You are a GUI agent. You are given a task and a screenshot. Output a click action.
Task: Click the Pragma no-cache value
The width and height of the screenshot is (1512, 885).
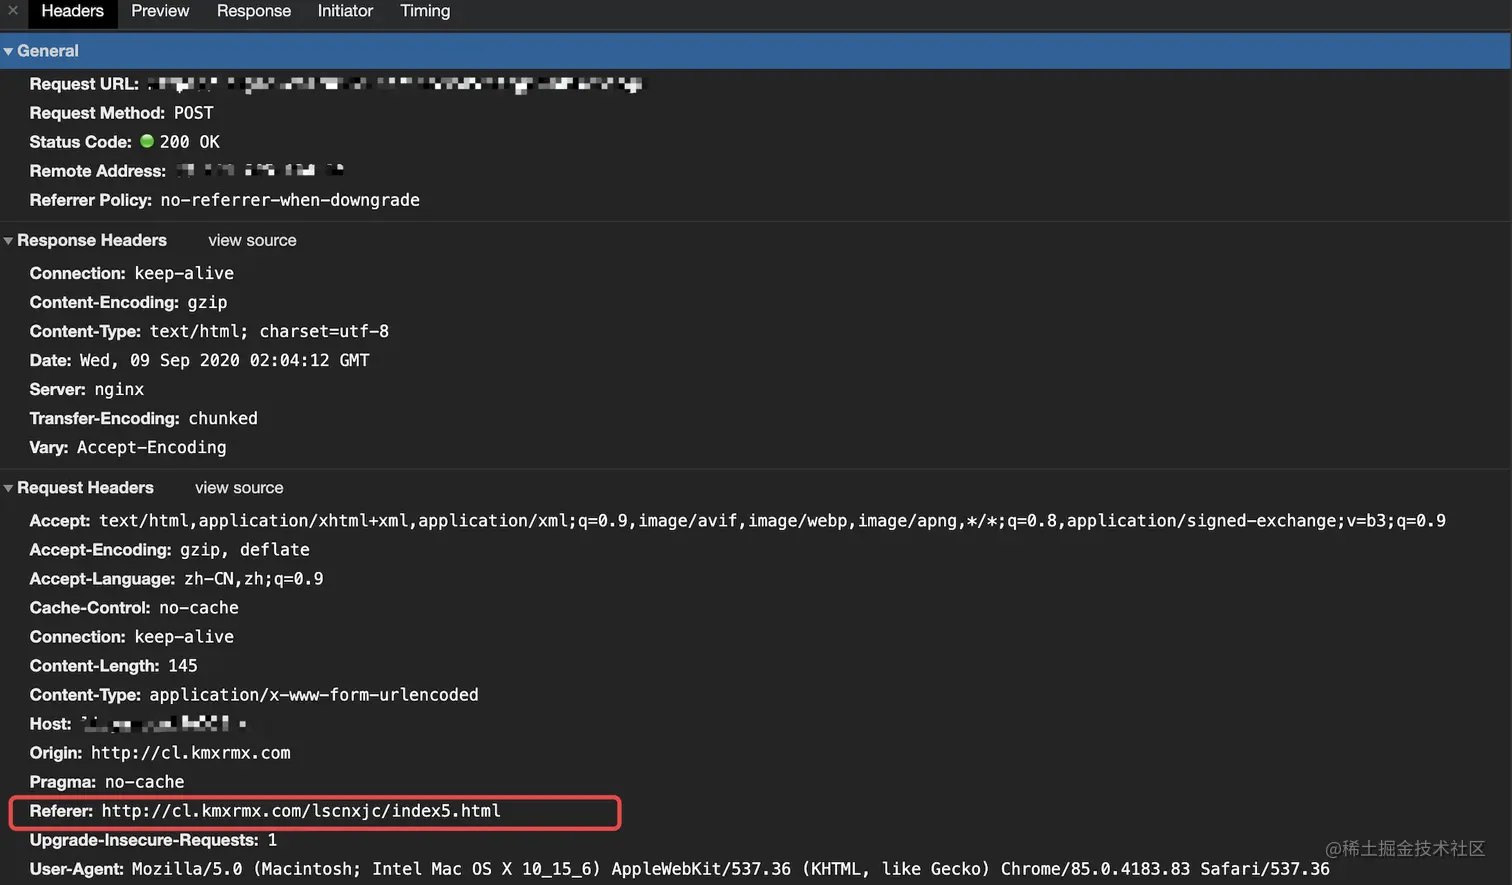coord(145,781)
